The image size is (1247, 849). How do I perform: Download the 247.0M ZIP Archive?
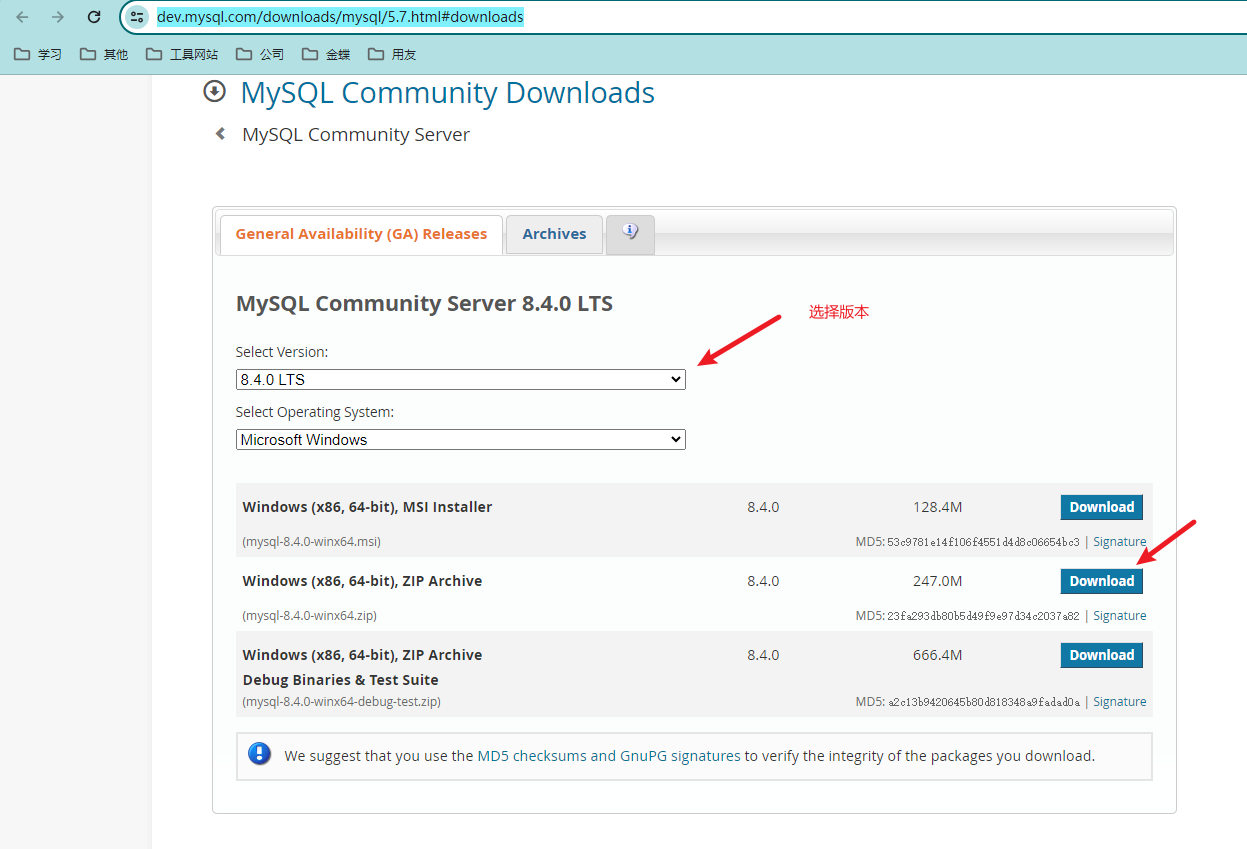click(1102, 581)
